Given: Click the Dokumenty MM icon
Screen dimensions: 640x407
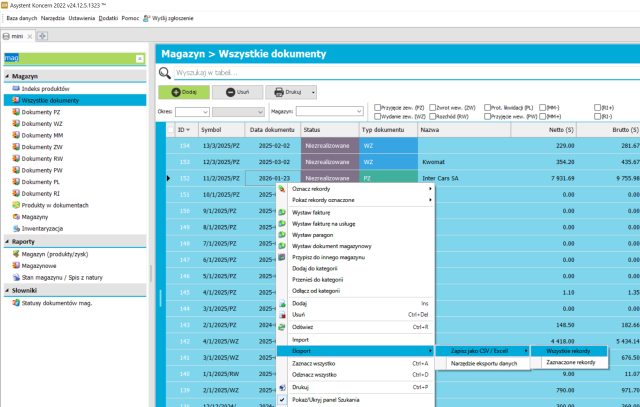Looking at the screenshot, I should [x=16, y=135].
